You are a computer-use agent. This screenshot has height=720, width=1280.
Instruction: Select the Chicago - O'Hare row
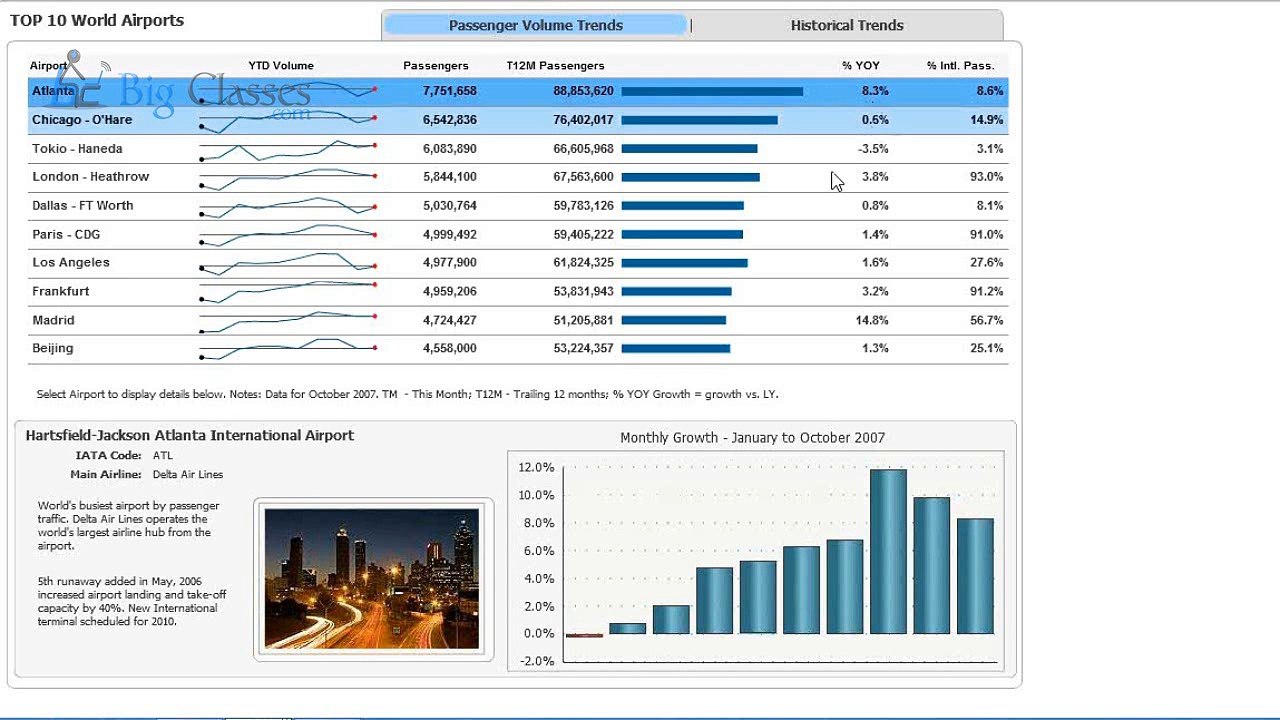518,120
